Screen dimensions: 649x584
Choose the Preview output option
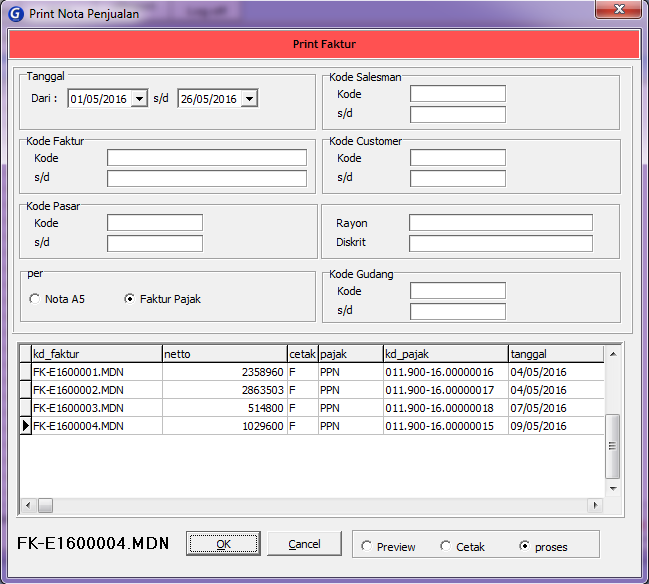[367, 547]
